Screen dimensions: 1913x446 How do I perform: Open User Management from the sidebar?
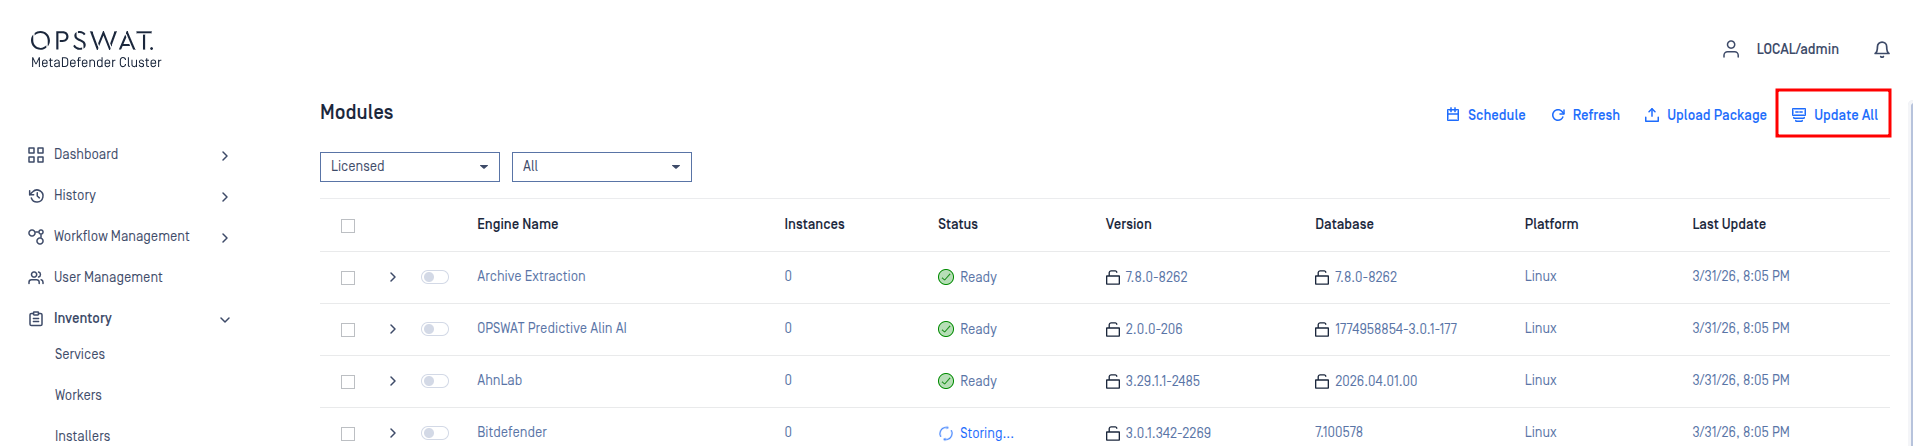pos(108,277)
